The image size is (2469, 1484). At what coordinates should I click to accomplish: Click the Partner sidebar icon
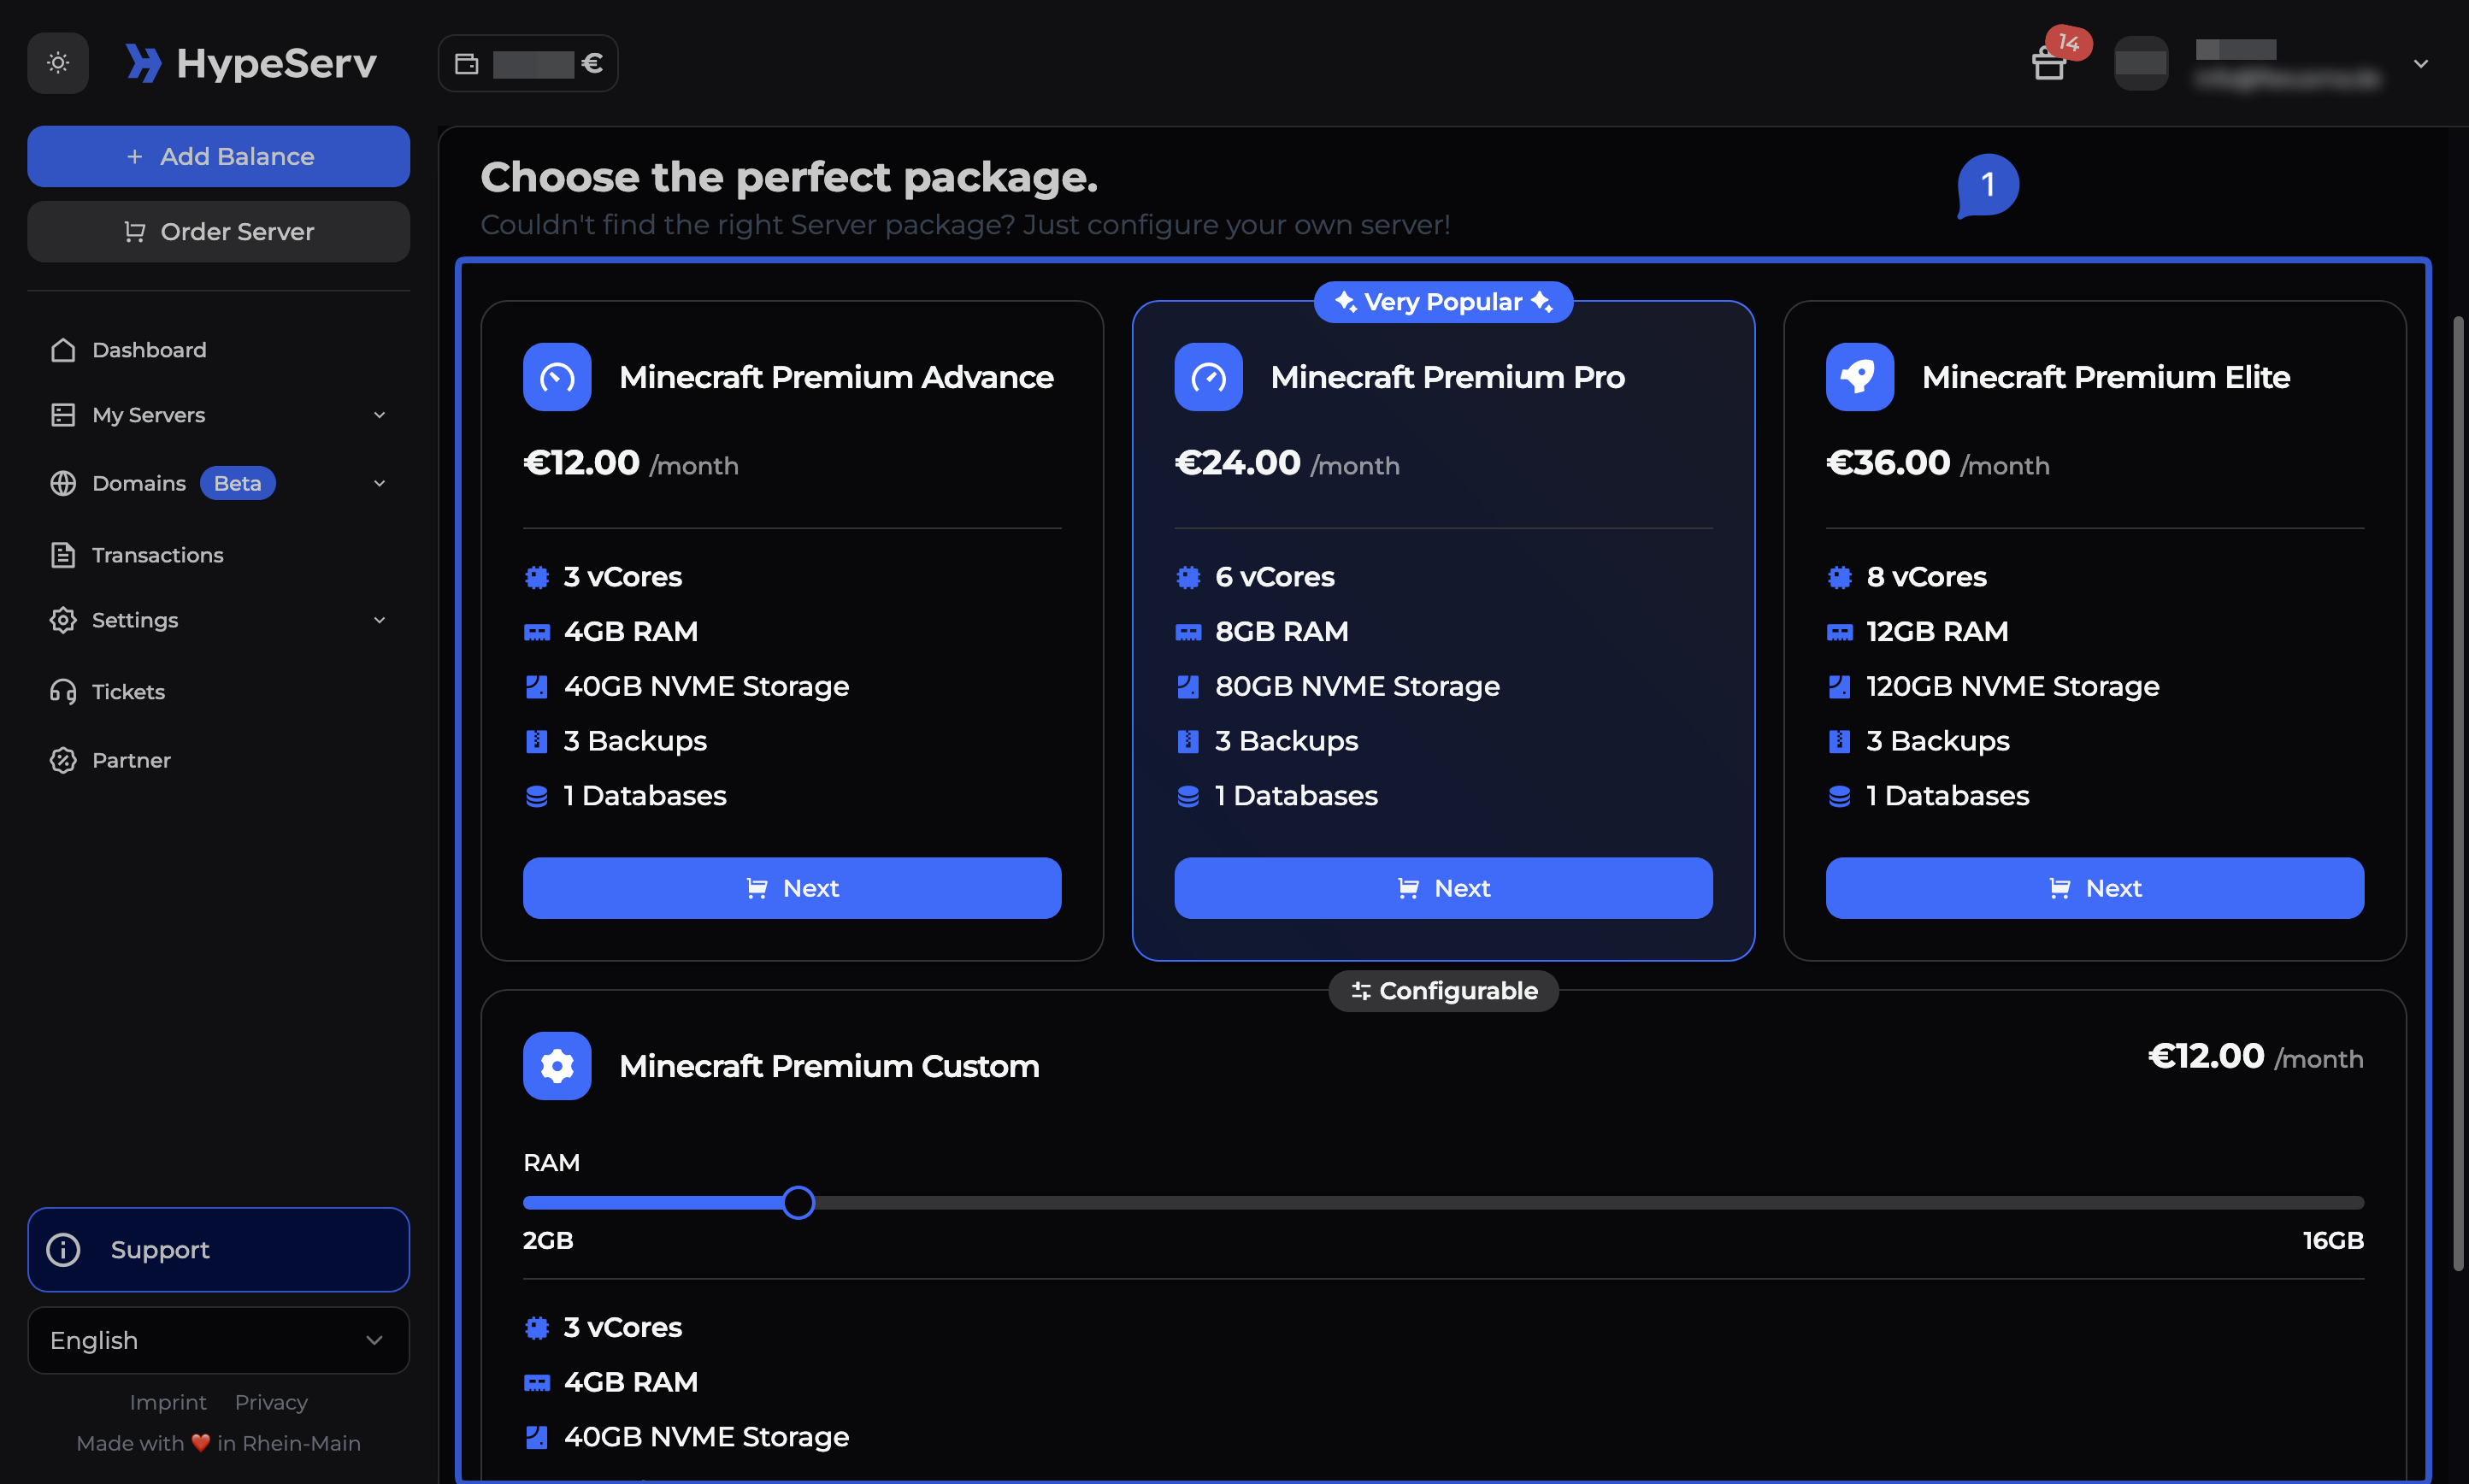[x=63, y=760]
